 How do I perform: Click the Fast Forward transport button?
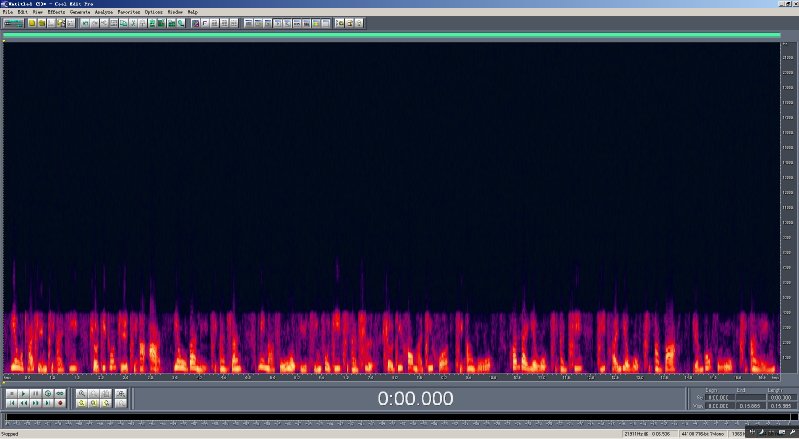tap(36, 403)
